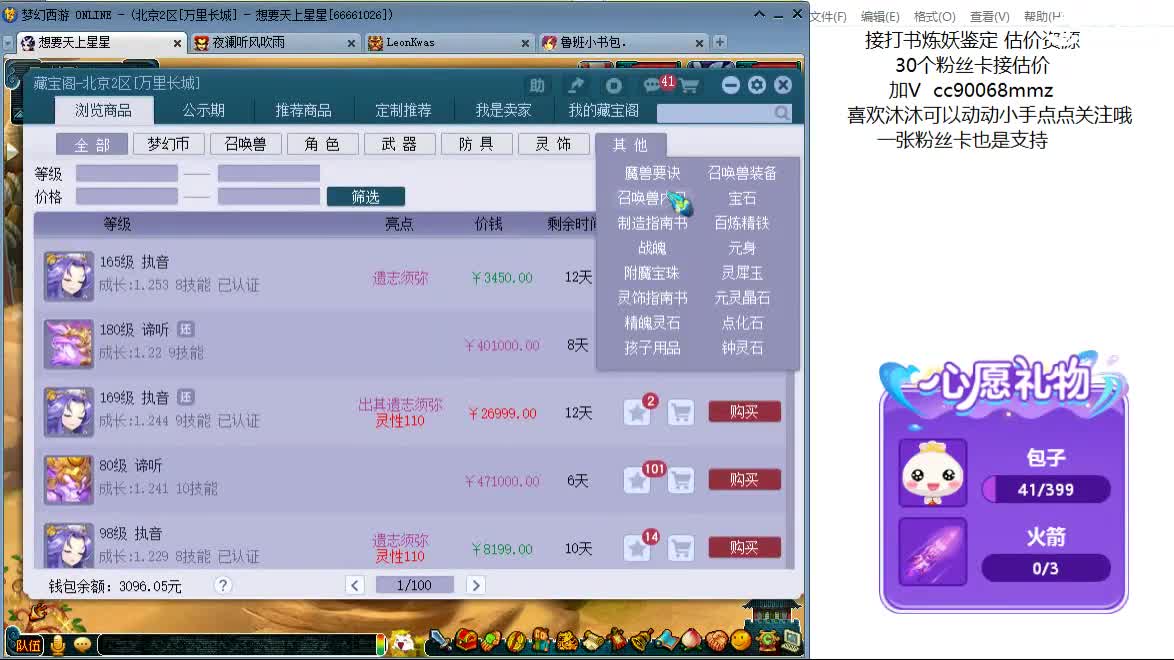This screenshot has height=660, width=1174.
Task: Select 召唤兽装备 from the category dropdown
Action: [742, 173]
